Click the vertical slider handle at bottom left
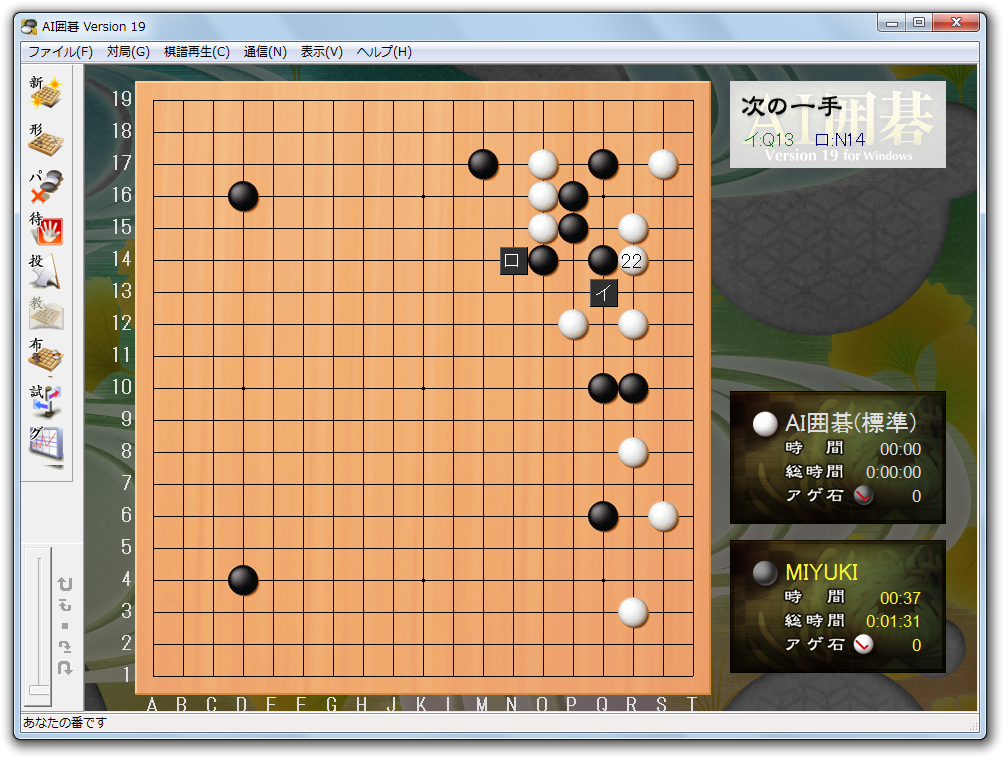Viewport: 1004px width, 758px height. [39, 690]
